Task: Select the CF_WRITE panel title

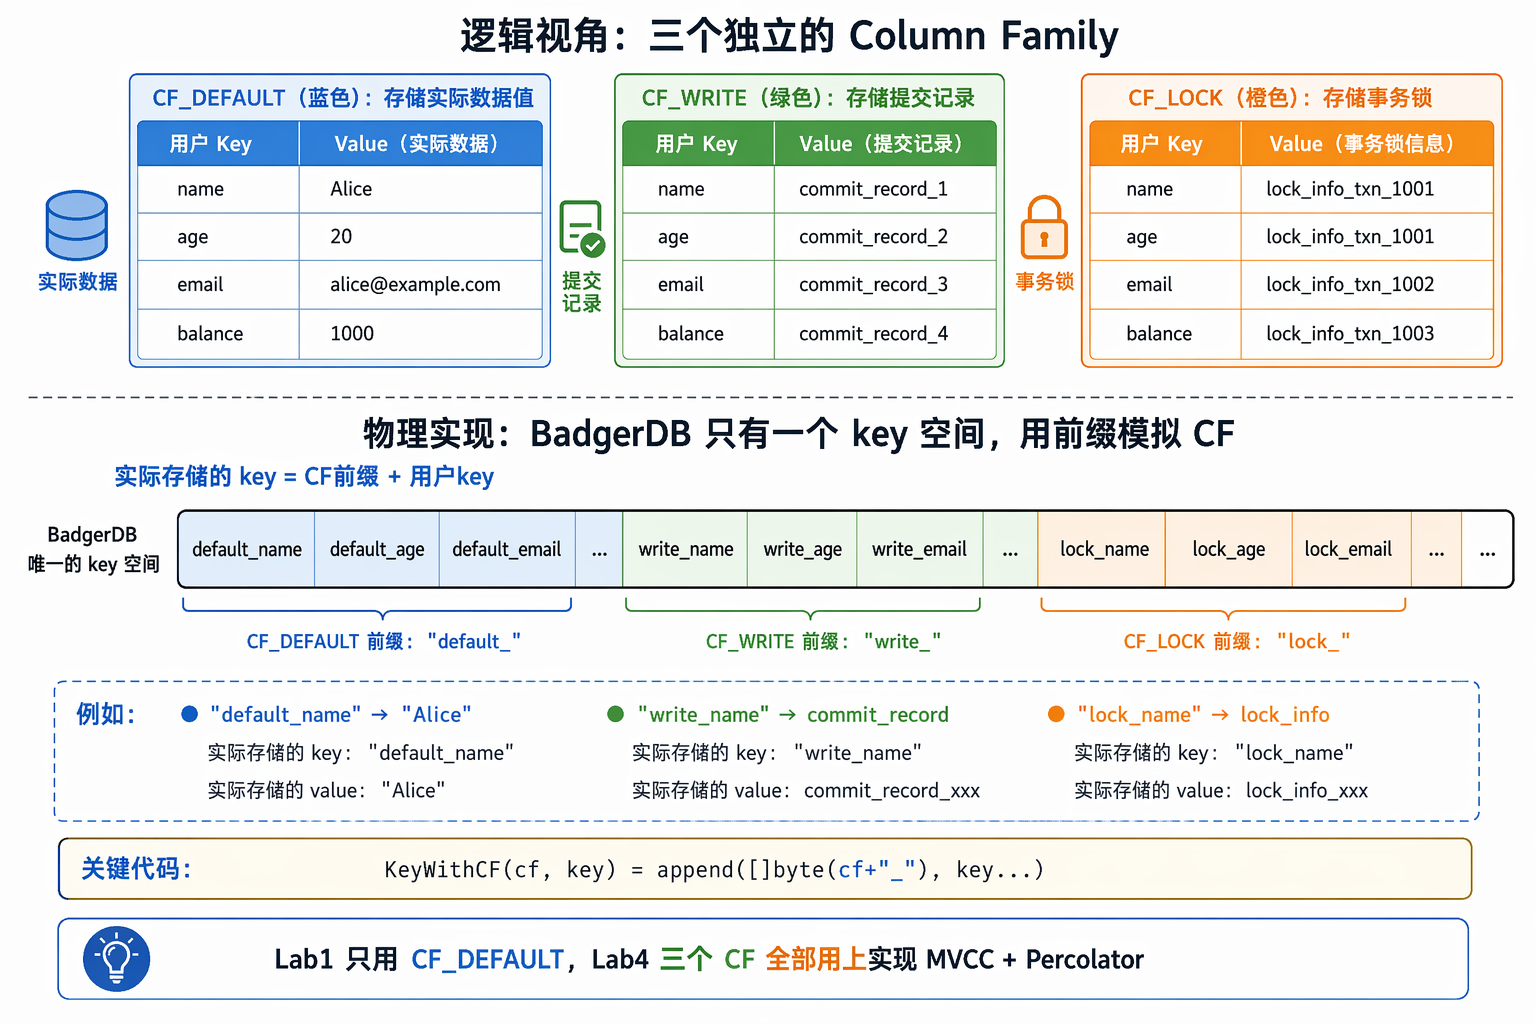Action: 808,98
